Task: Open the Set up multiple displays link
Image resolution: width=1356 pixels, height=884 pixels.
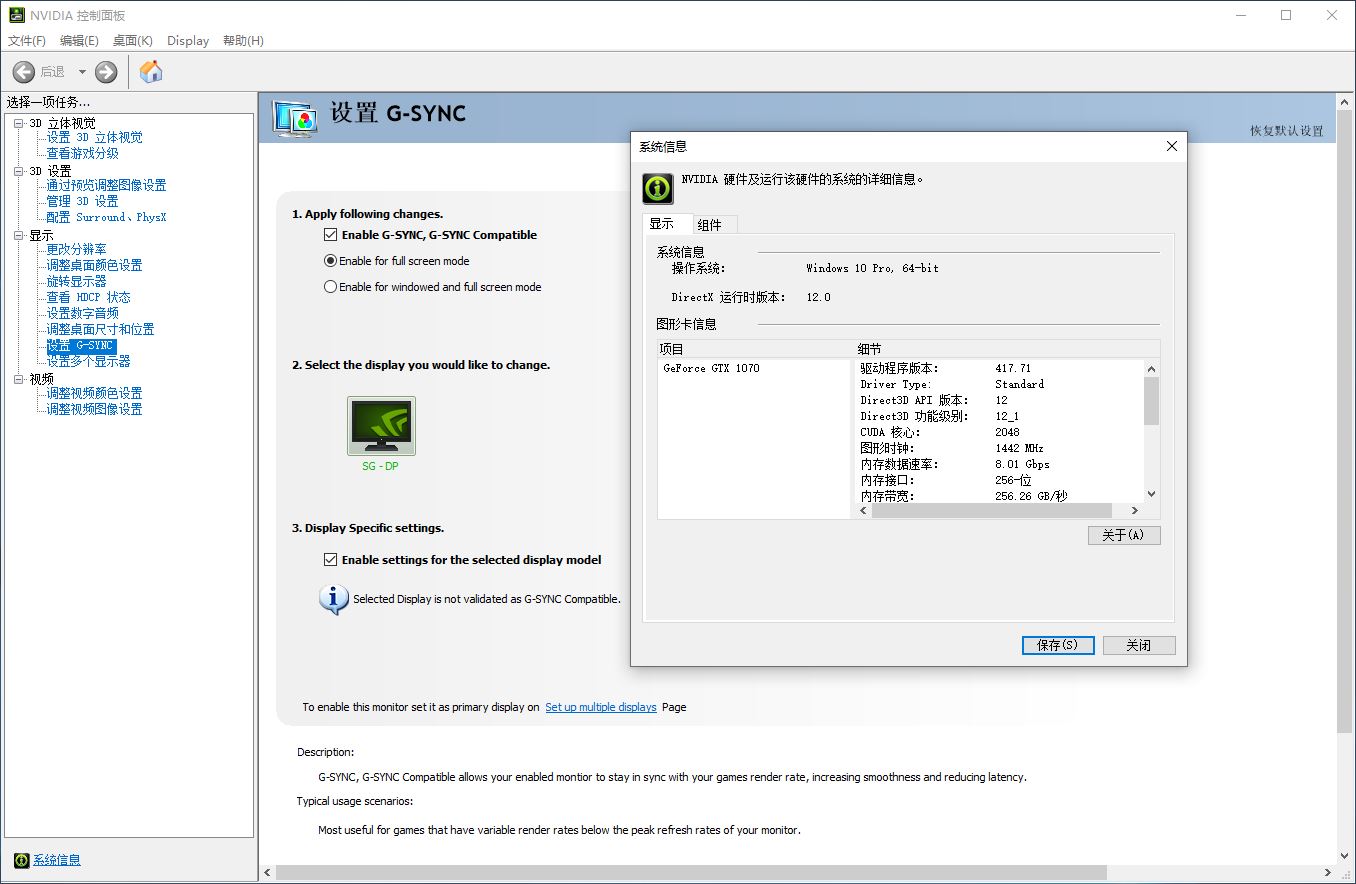Action: pyautogui.click(x=601, y=707)
